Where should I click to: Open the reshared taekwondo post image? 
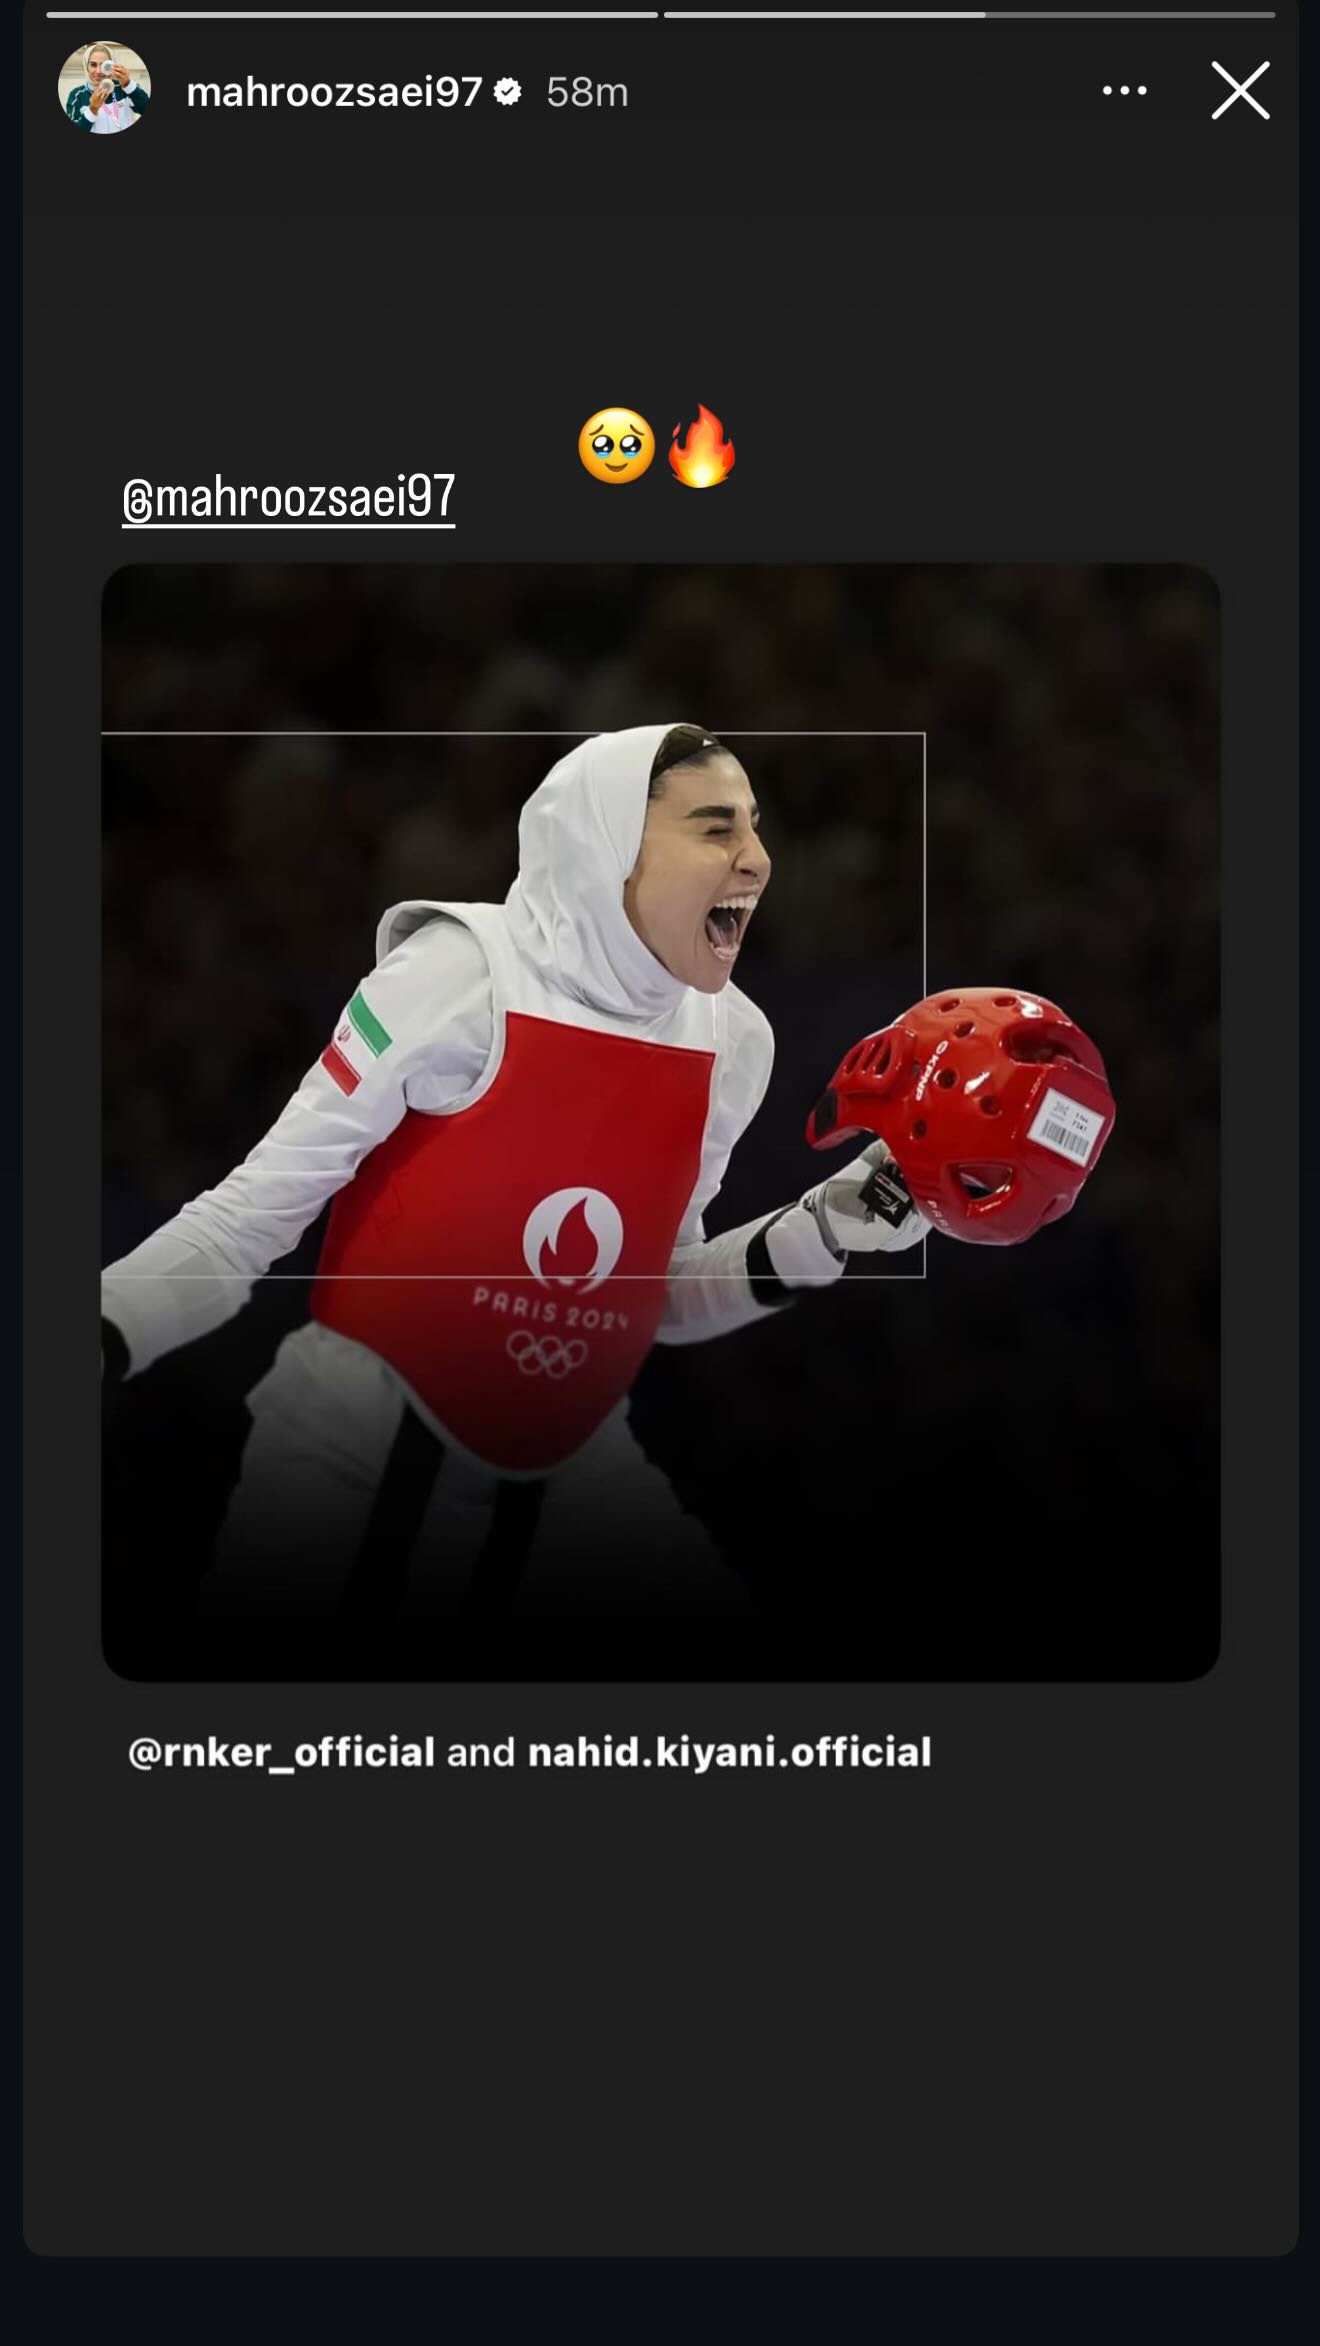tap(660, 1122)
